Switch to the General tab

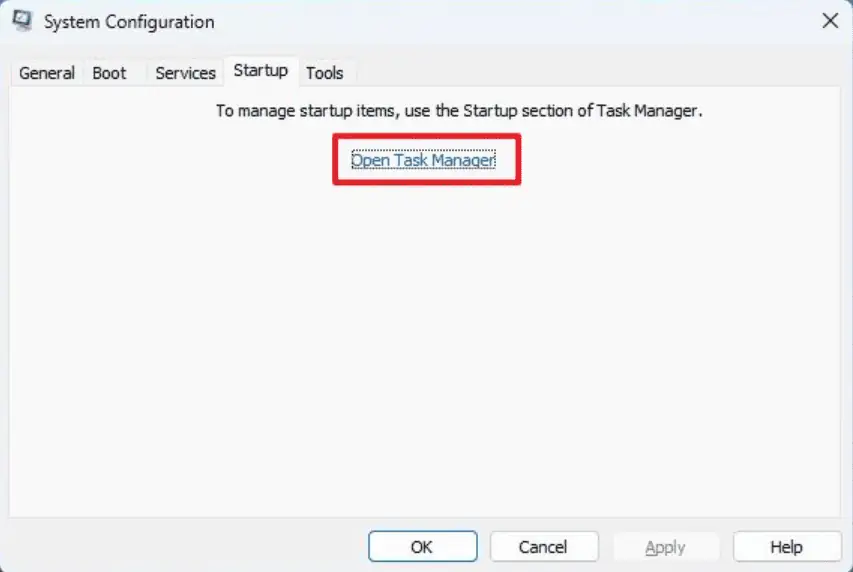pyautogui.click(x=47, y=72)
